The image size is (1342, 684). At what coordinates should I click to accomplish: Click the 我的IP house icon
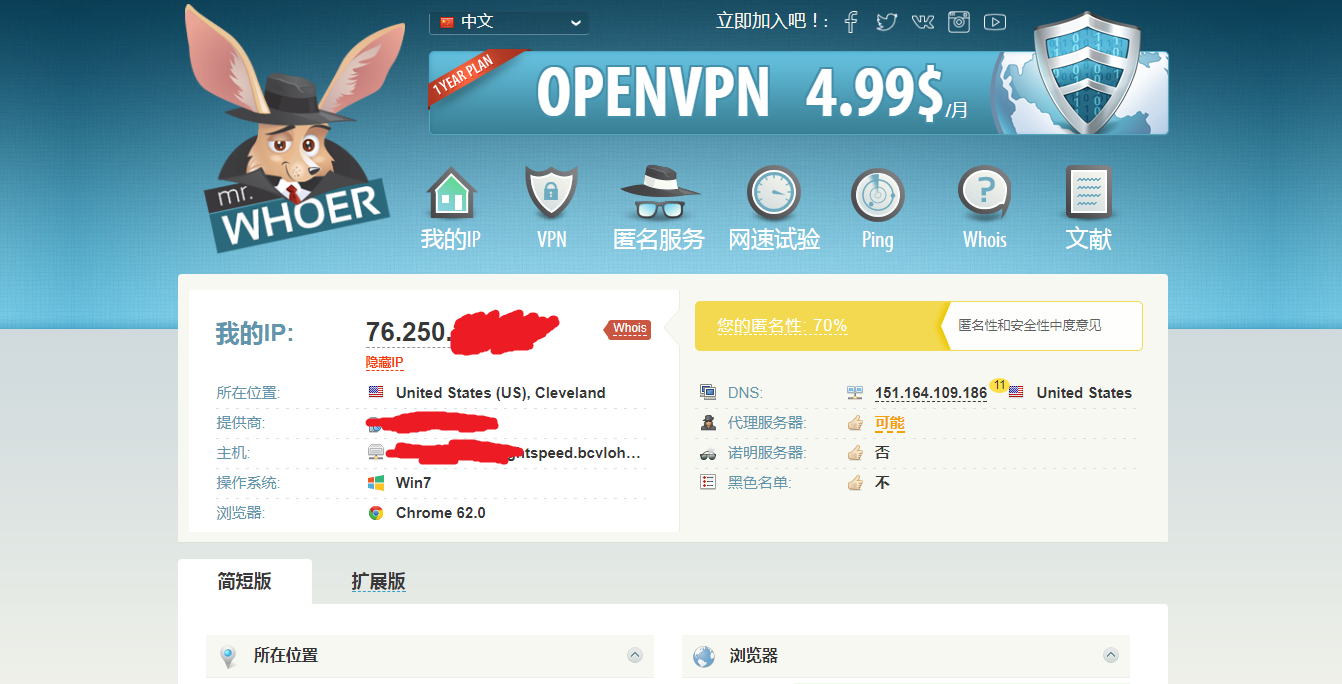tap(451, 193)
